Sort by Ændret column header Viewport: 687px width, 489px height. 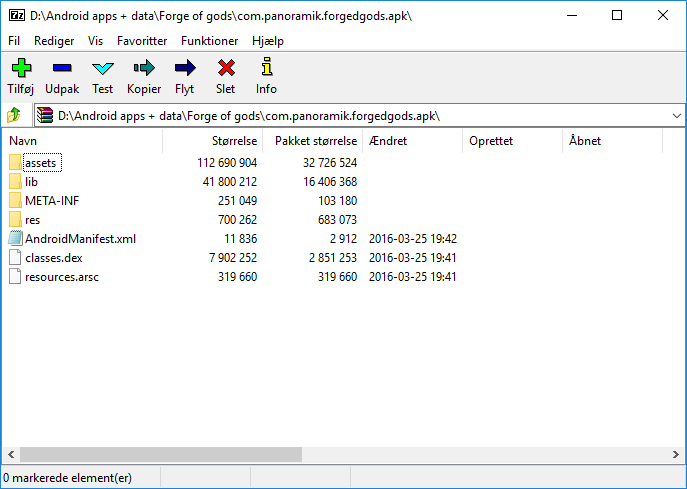(388, 141)
